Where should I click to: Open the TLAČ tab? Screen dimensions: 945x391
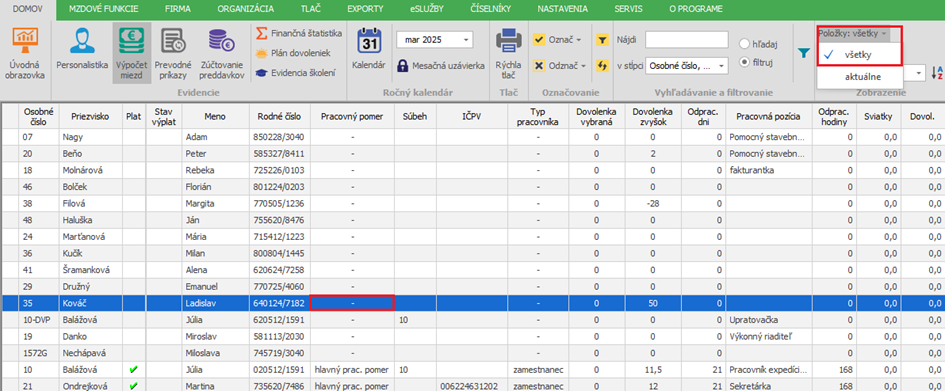click(311, 9)
